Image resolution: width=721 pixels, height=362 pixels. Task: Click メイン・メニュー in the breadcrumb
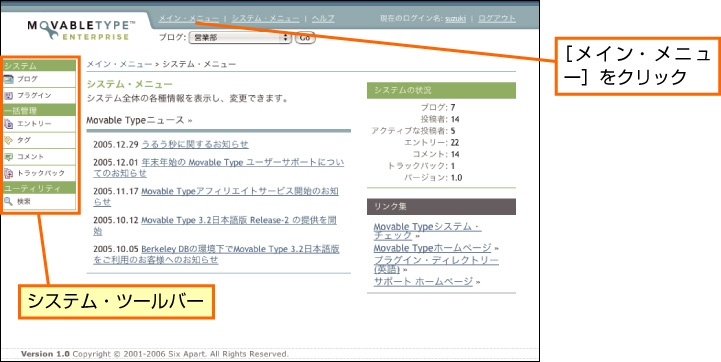click(119, 64)
